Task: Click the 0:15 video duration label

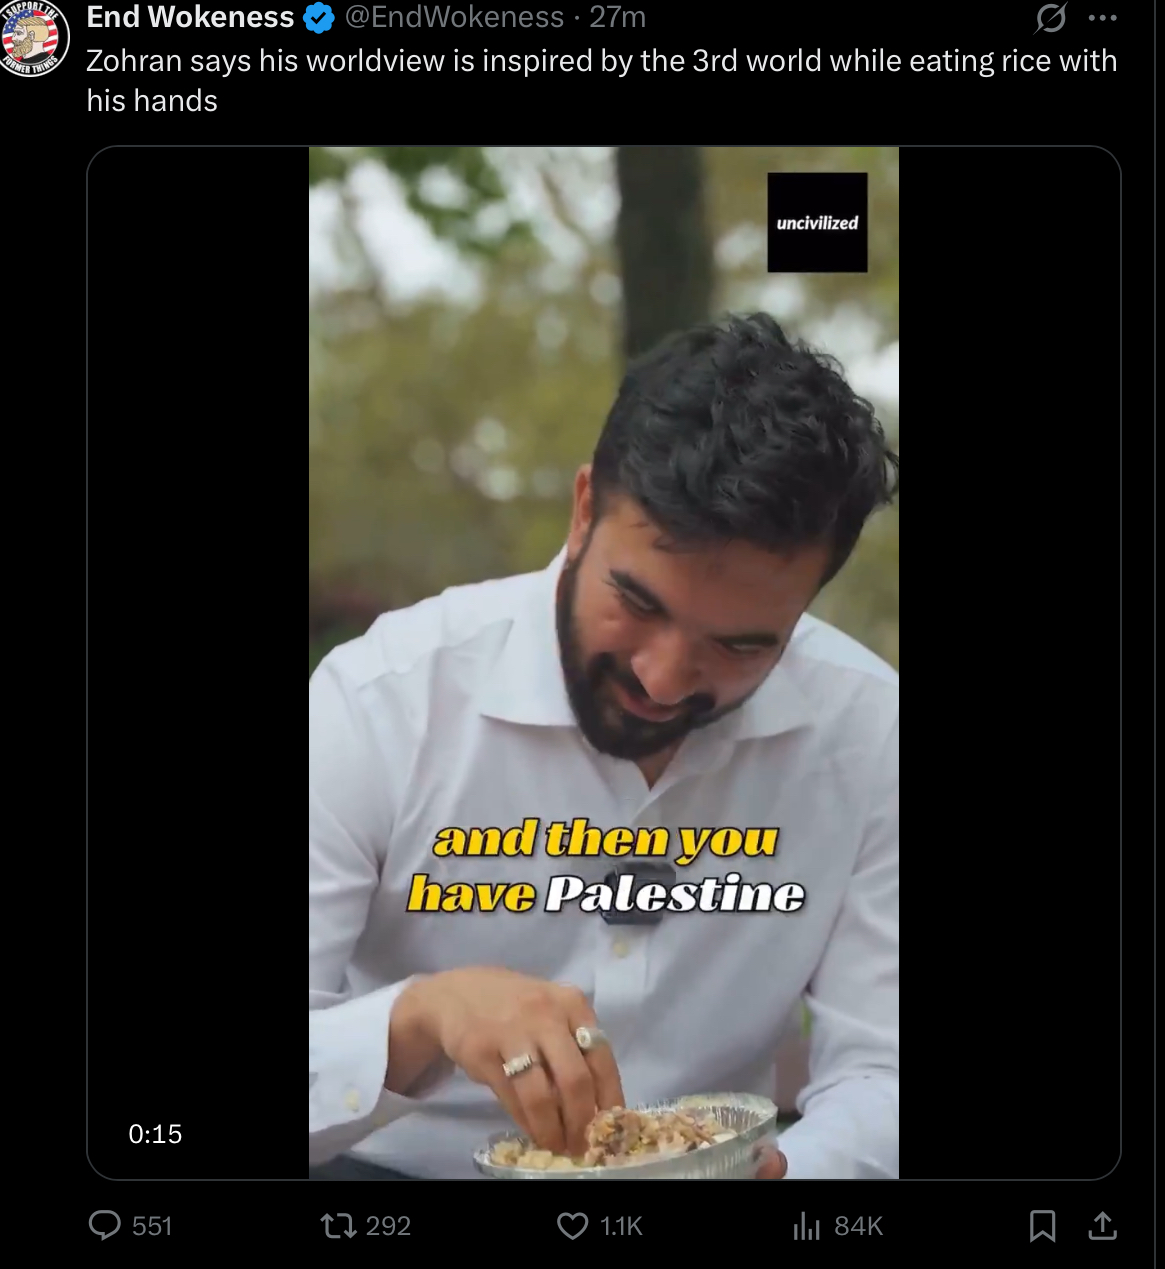Action: pos(155,1134)
